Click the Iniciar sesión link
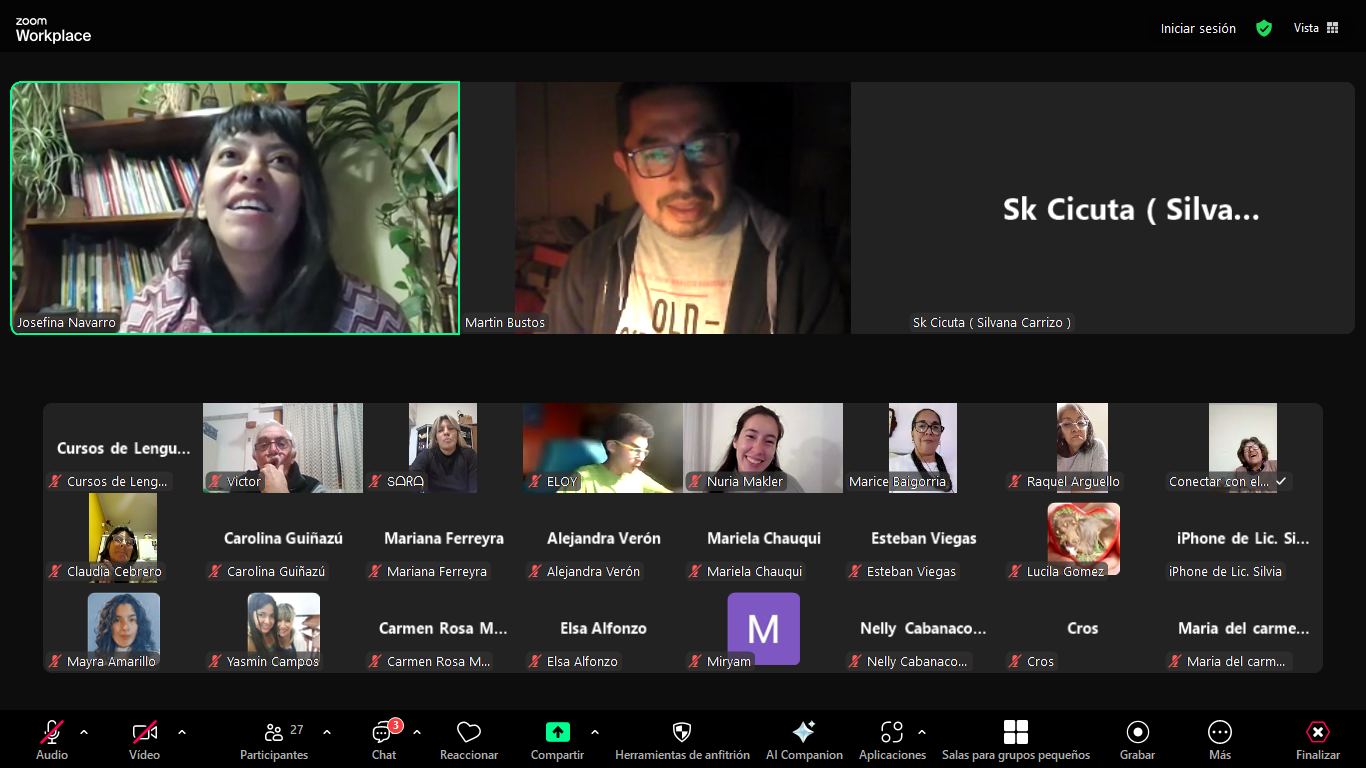 (1198, 28)
